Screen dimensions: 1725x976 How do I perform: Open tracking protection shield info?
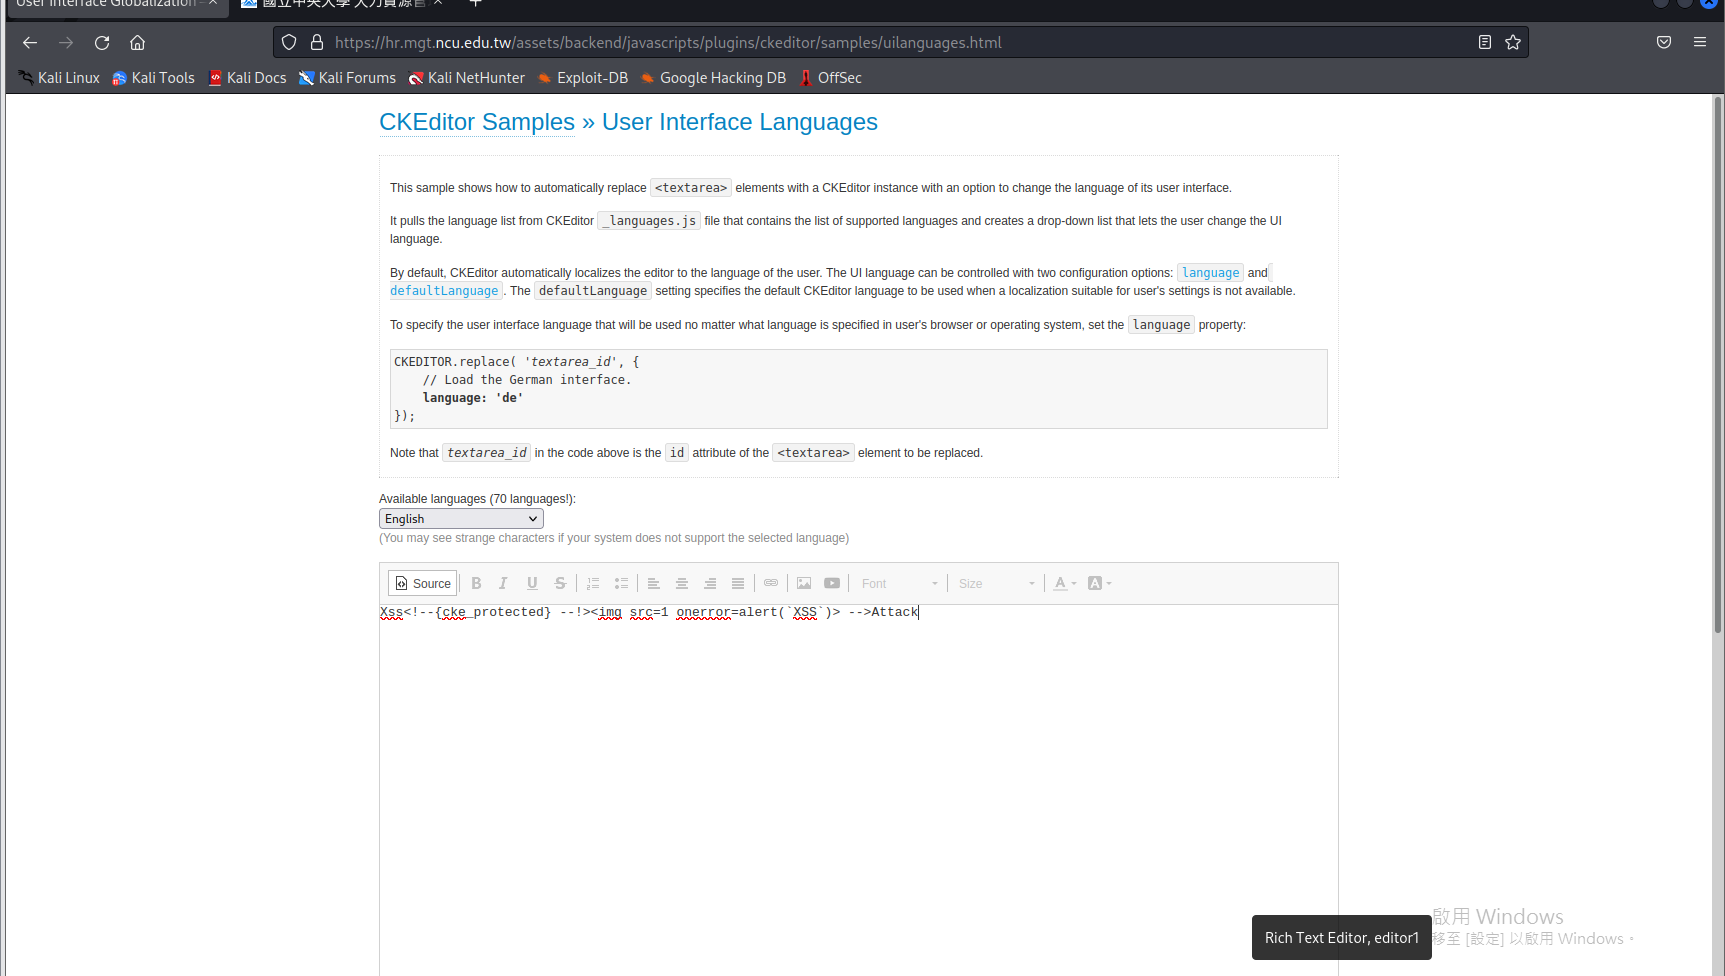289,42
